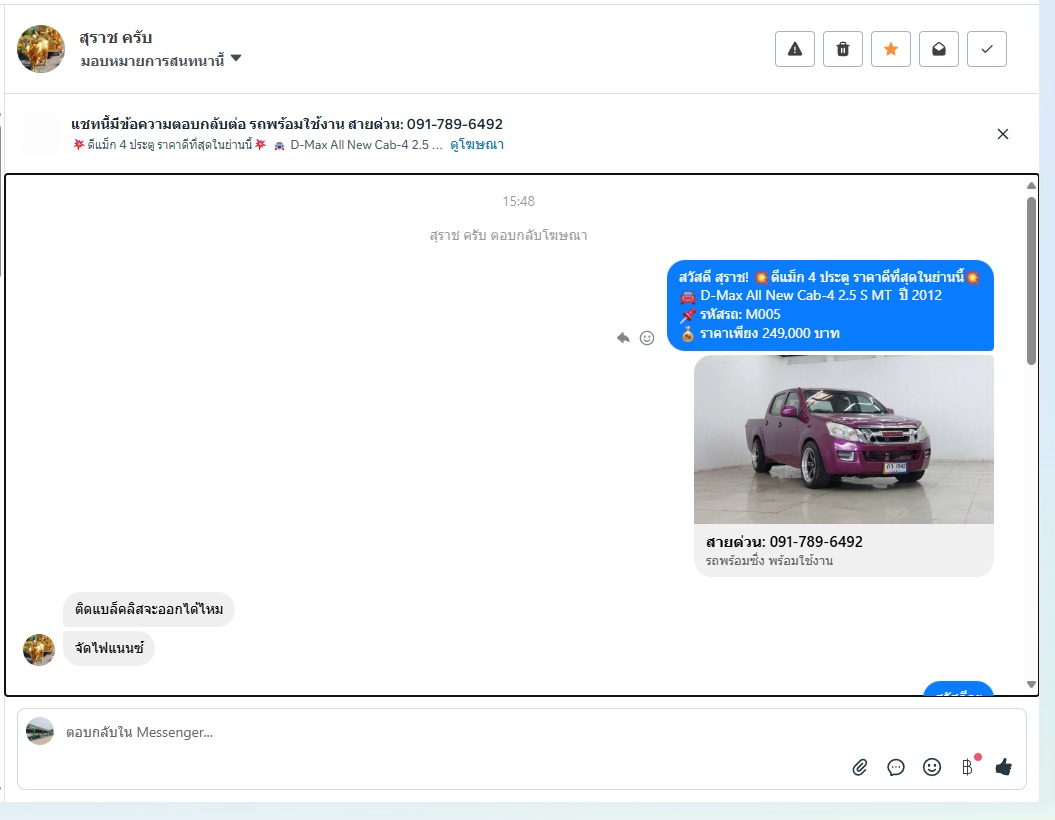Image resolution: width=1055 pixels, height=820 pixels.
Task: Click the spam warning triangle icon
Action: 795,49
